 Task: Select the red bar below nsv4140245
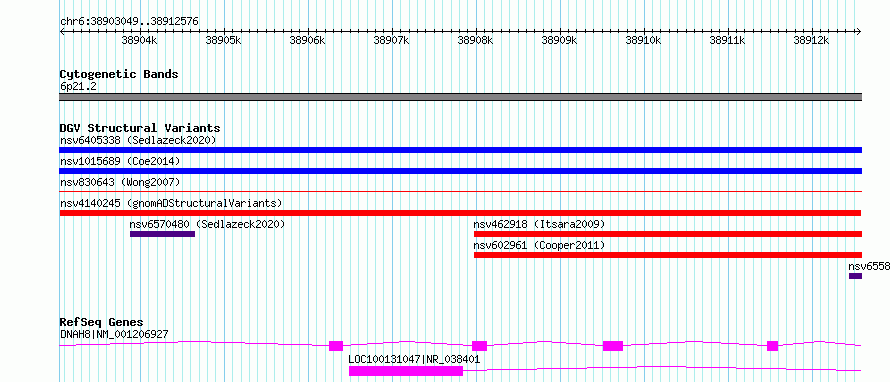(x=460, y=213)
